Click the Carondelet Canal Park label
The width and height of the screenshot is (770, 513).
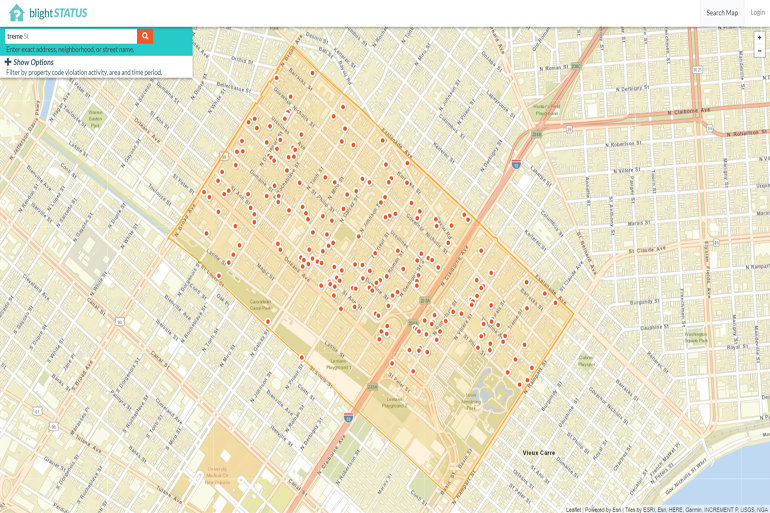click(260, 306)
